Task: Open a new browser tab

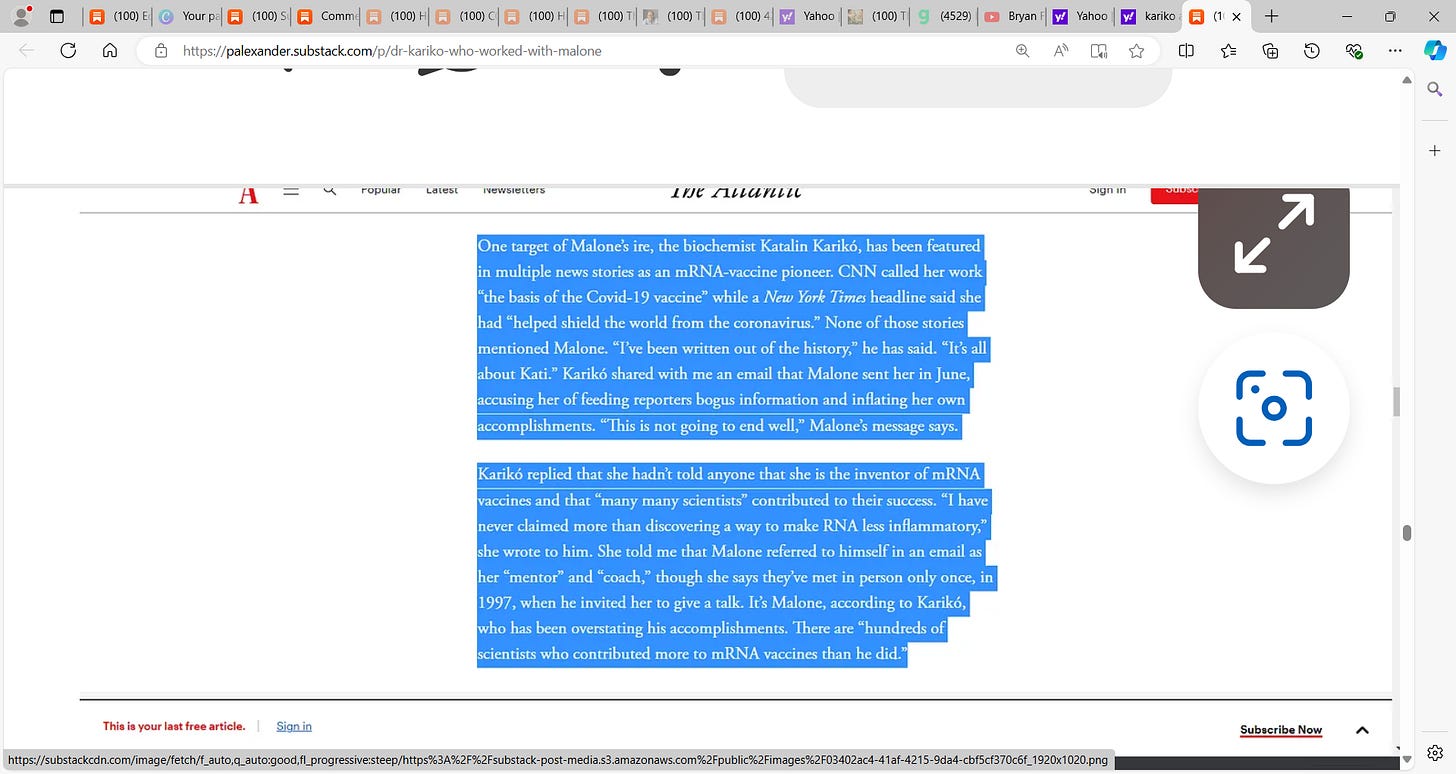Action: tap(1272, 16)
